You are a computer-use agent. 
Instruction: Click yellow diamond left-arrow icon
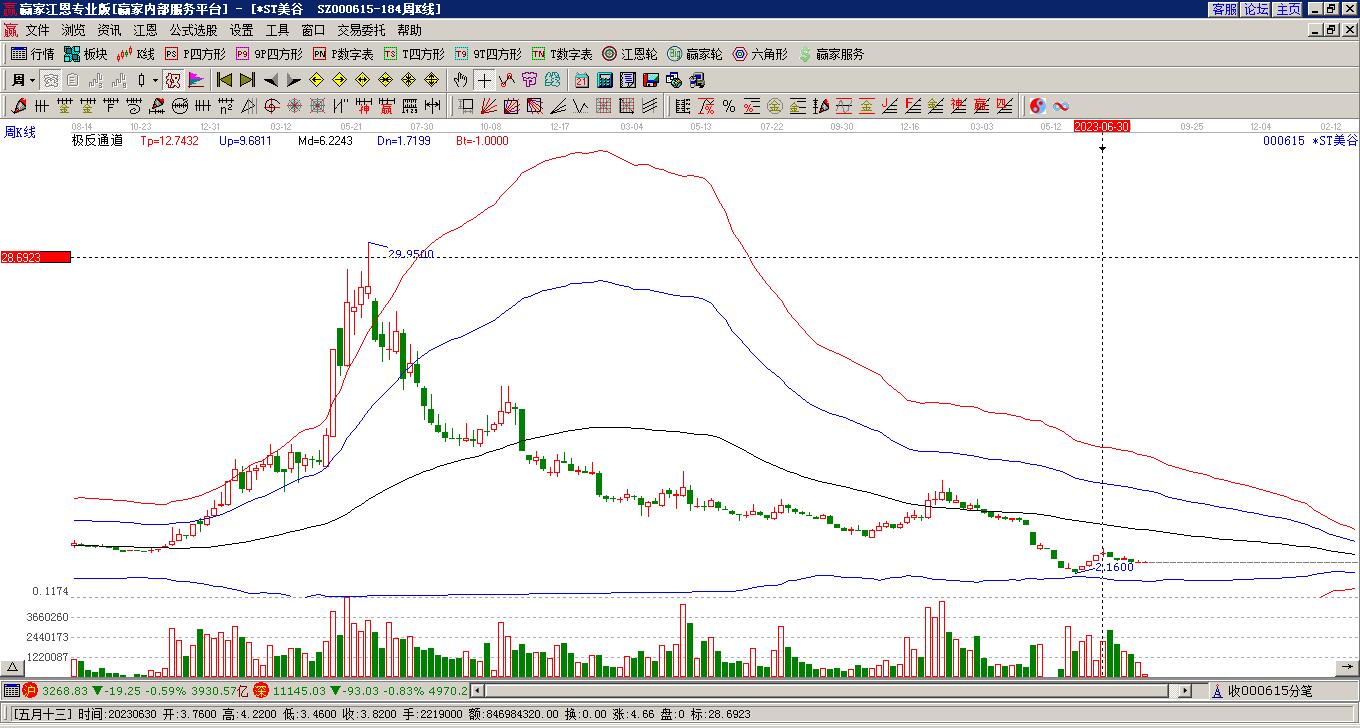pyautogui.click(x=316, y=80)
